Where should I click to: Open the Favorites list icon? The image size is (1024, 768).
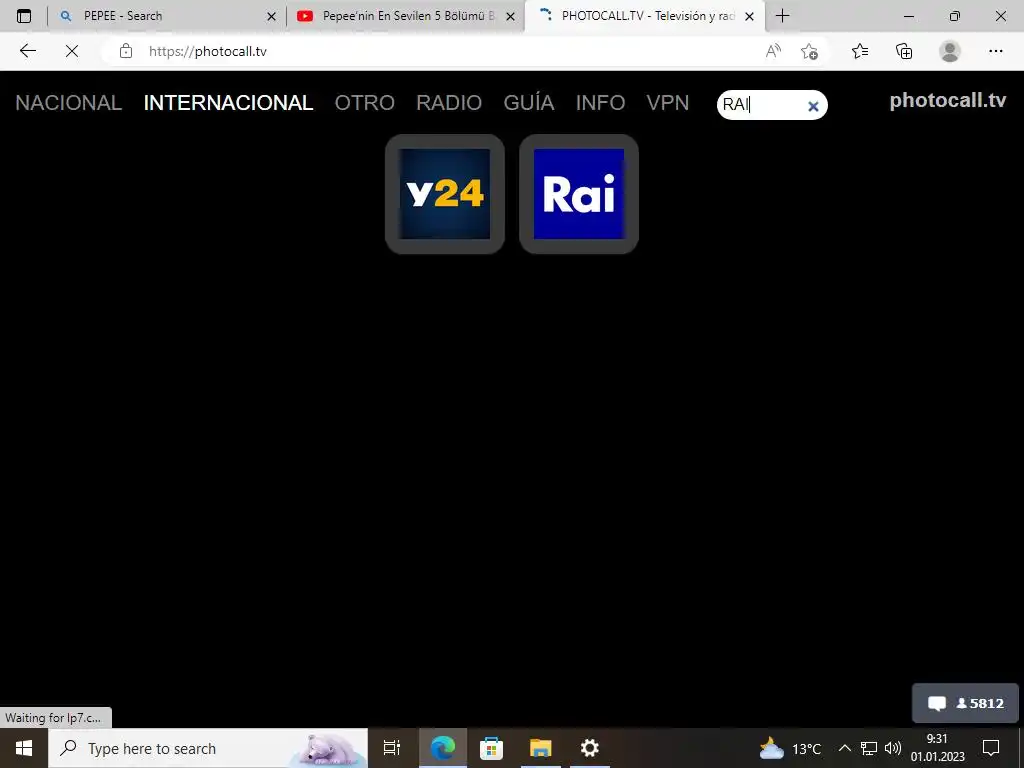click(x=860, y=51)
